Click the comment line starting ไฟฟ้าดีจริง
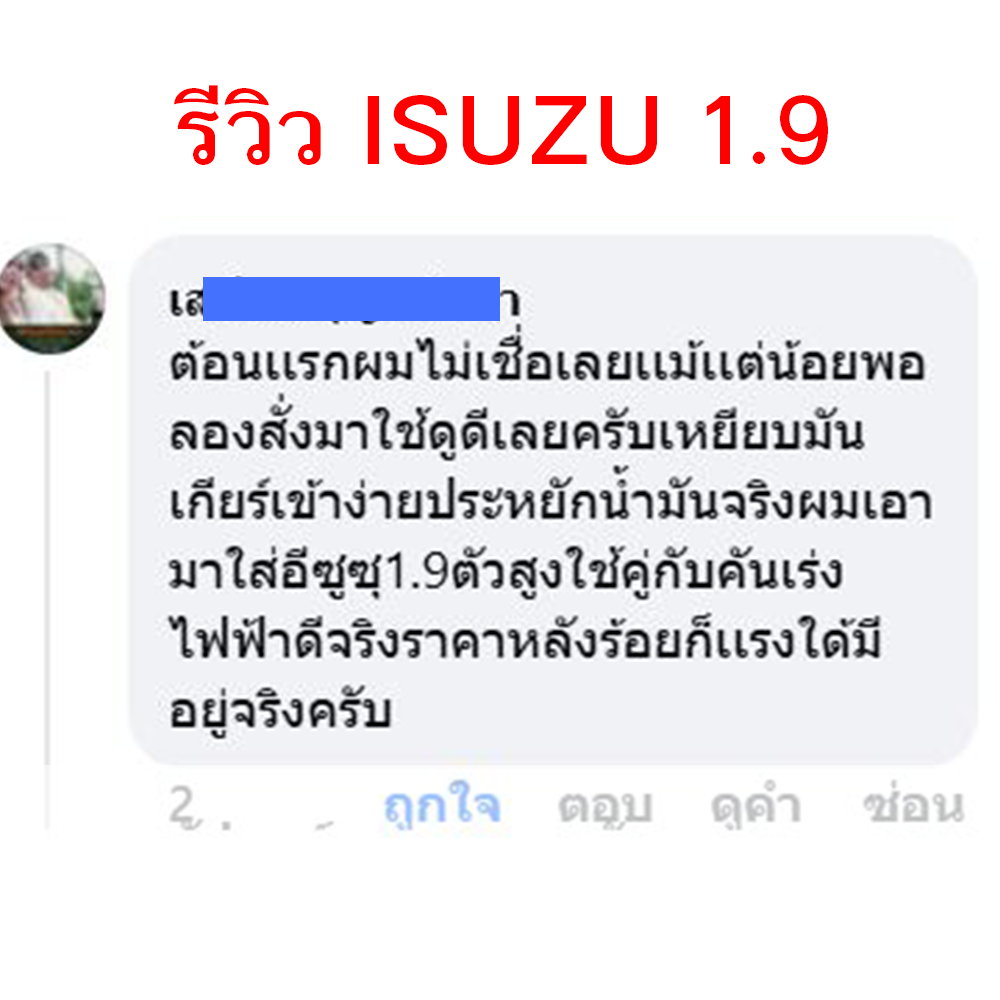Viewport: 1000px width, 1000px height. coord(526,638)
